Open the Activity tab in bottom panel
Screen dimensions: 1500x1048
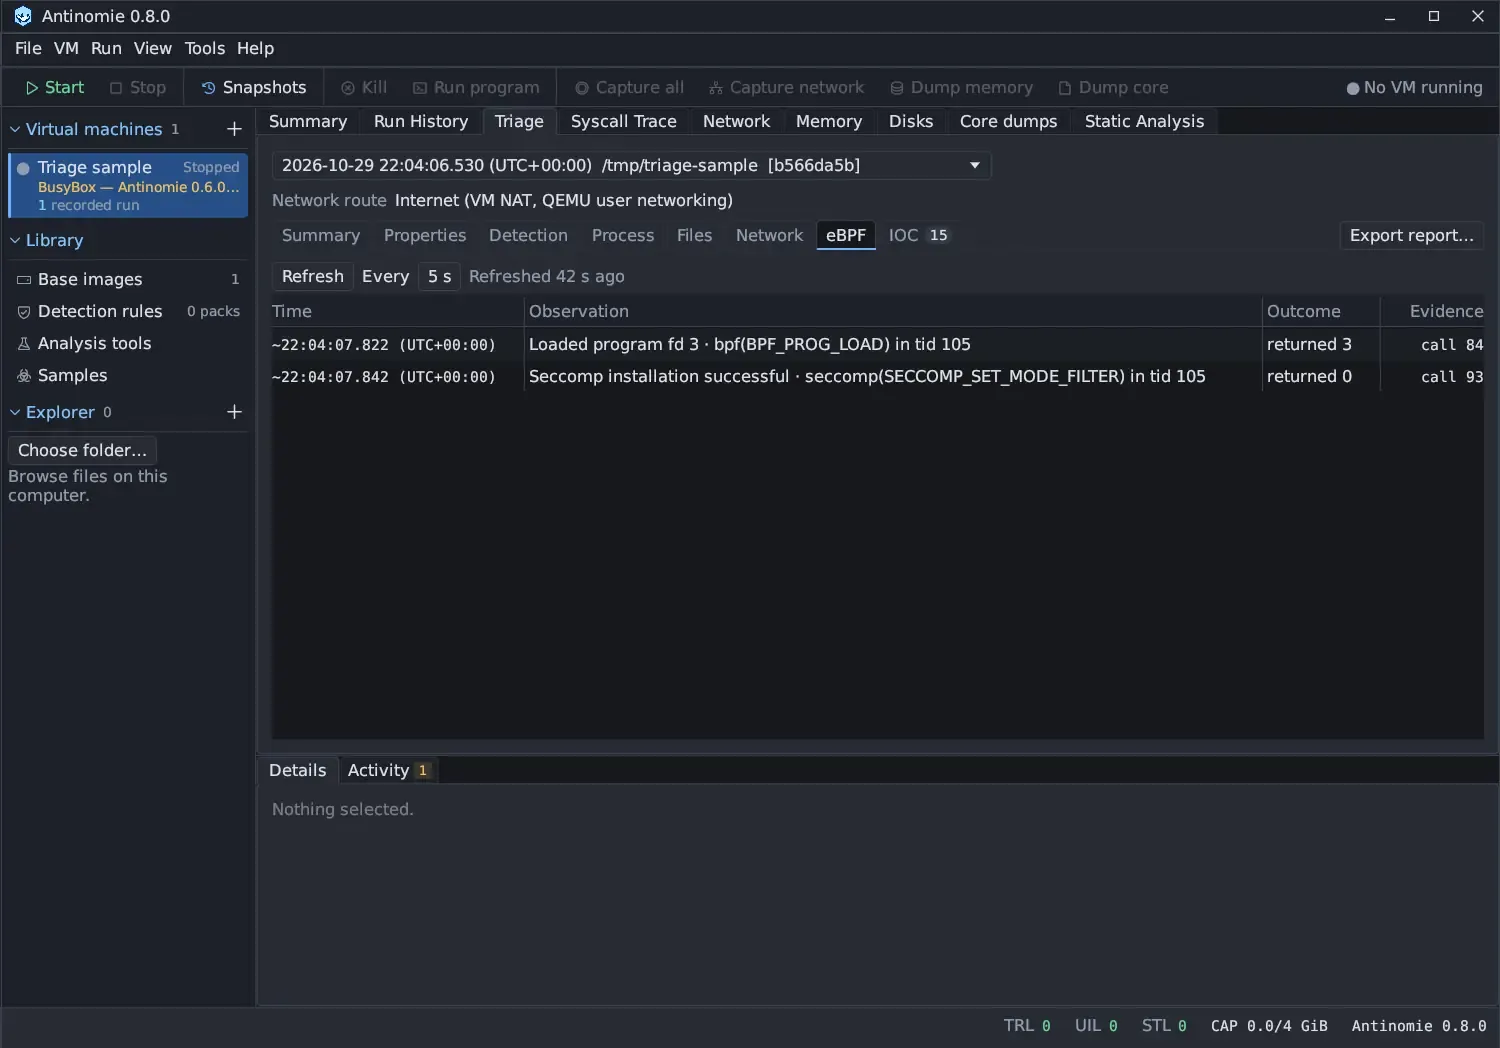(x=389, y=770)
